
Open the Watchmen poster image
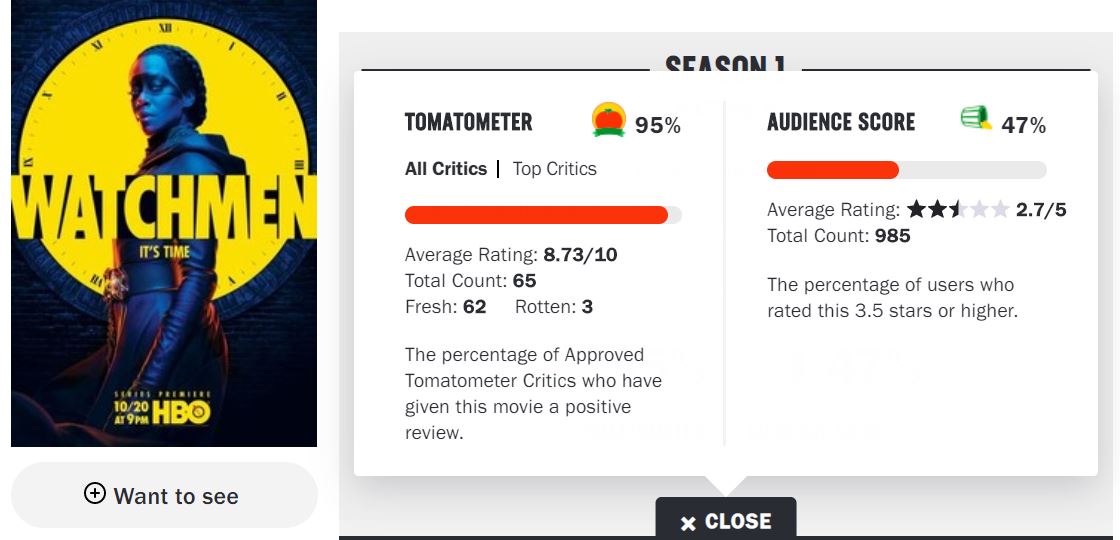click(164, 223)
